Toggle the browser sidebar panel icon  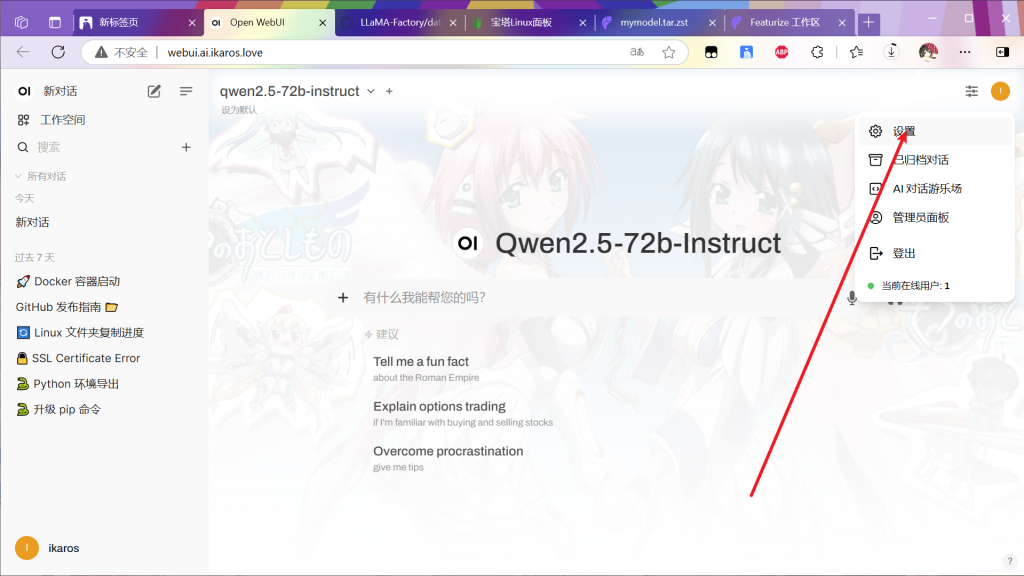coord(1002,52)
